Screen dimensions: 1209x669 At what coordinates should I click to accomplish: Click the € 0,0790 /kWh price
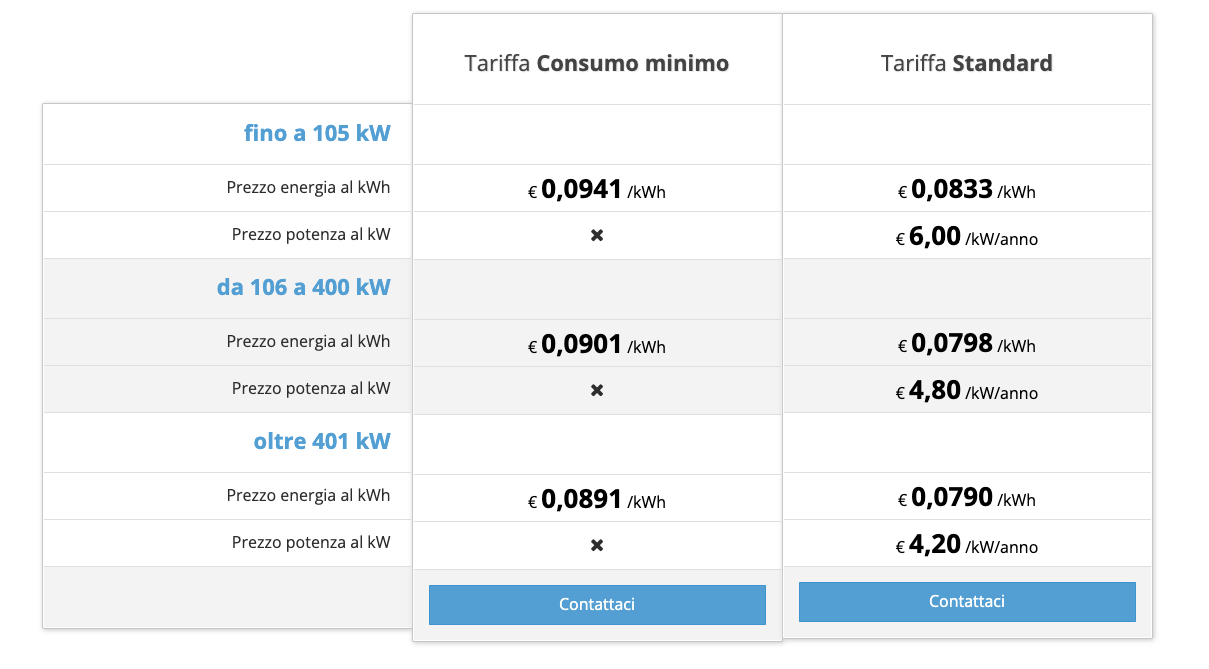click(967, 499)
